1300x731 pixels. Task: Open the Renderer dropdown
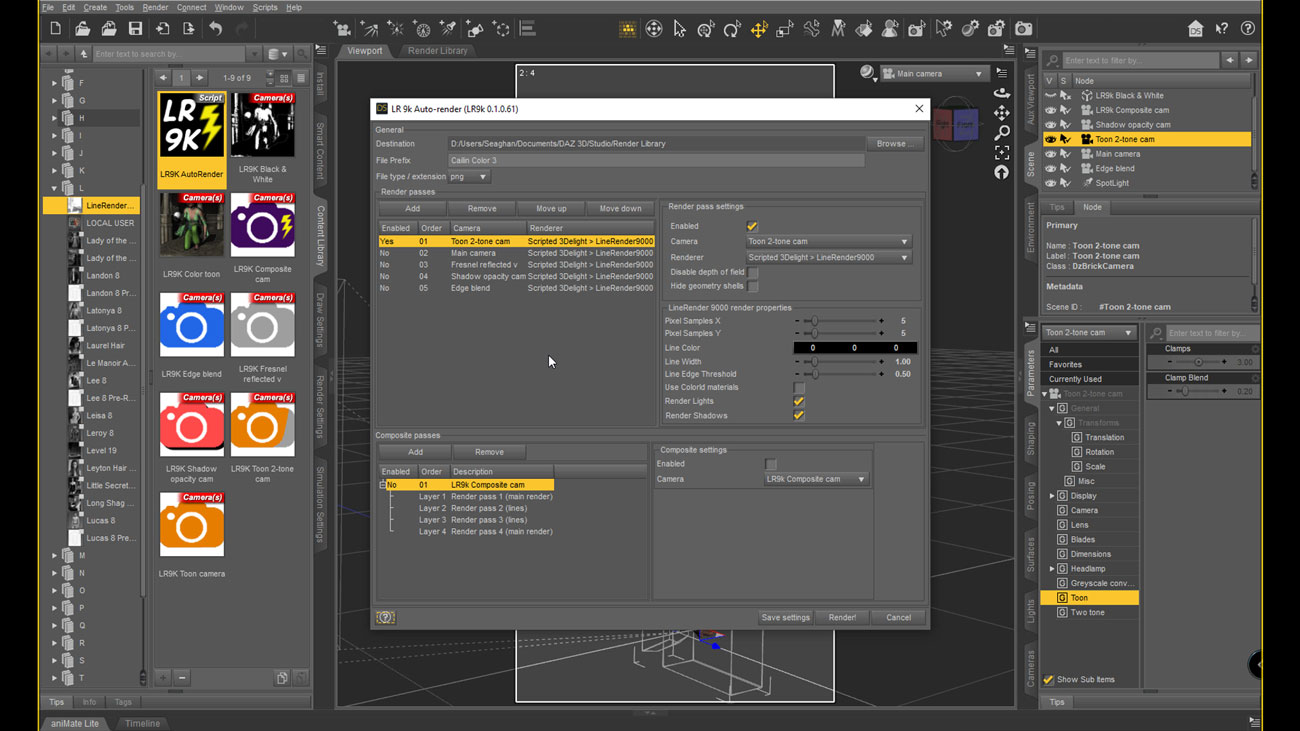tap(828, 257)
